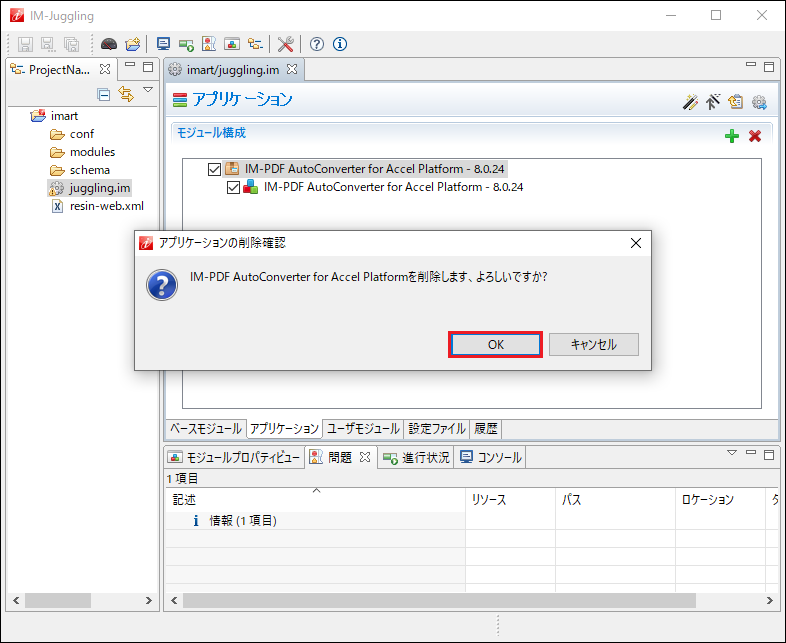Open the schema folder
Screen dimensions: 786x643
(x=90, y=170)
